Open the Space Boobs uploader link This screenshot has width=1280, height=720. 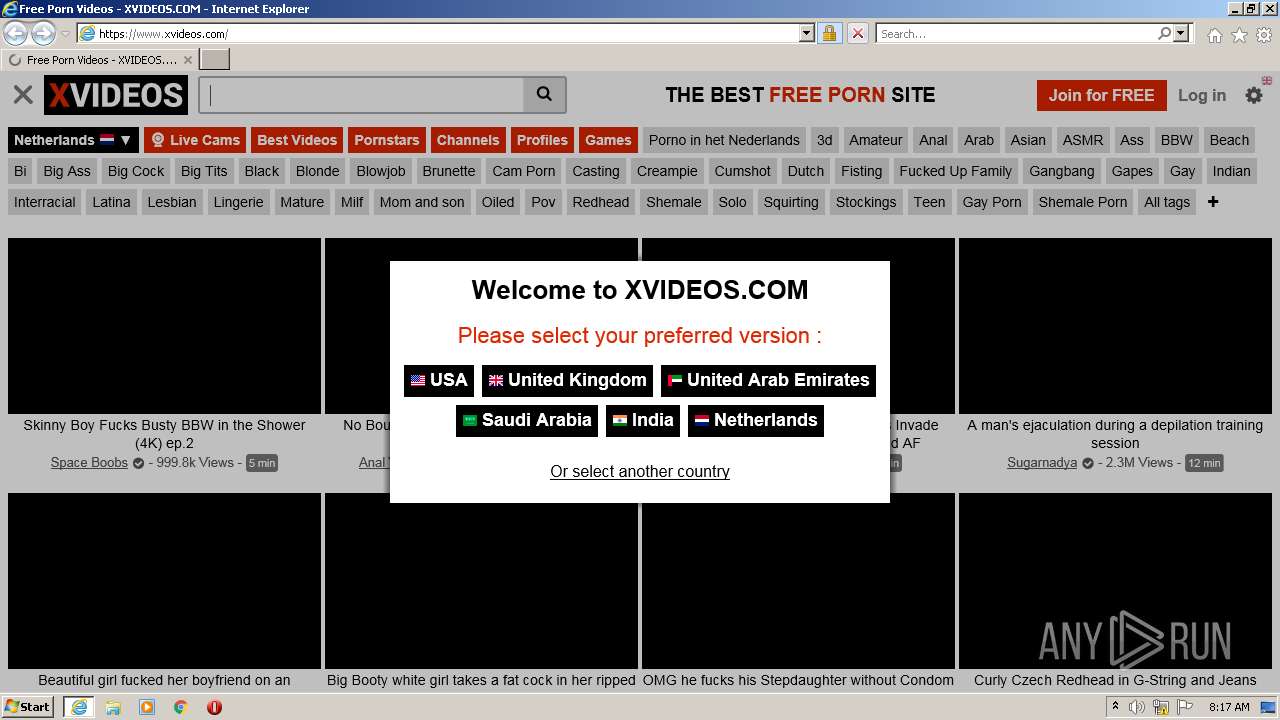[x=89, y=463]
